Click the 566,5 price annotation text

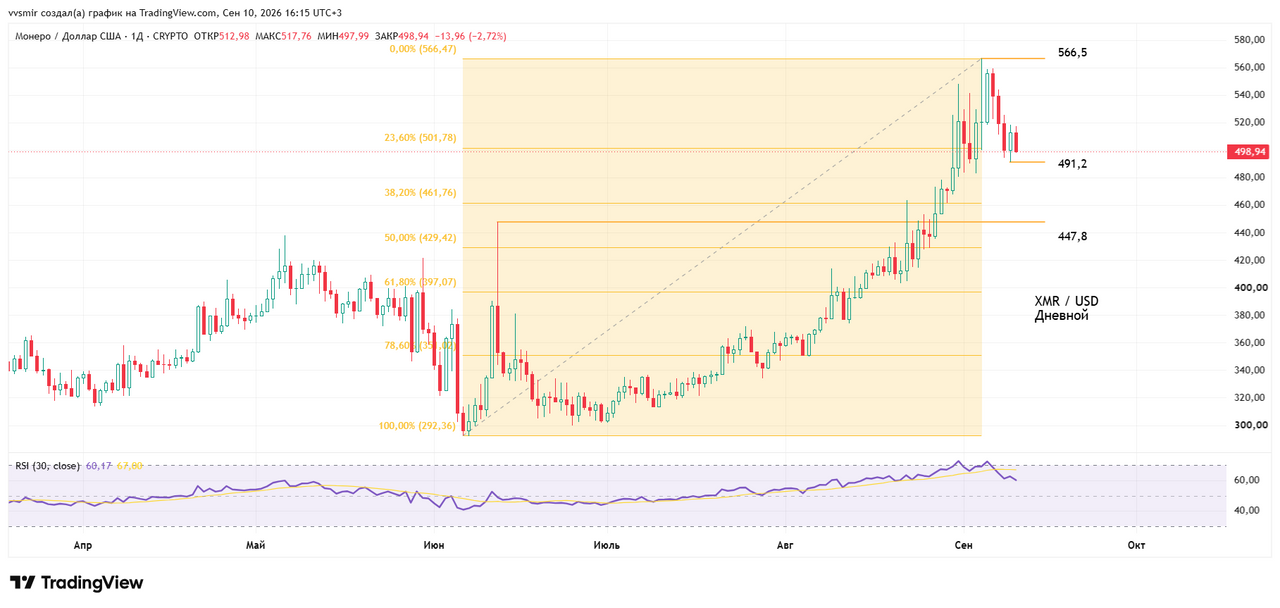(1072, 52)
